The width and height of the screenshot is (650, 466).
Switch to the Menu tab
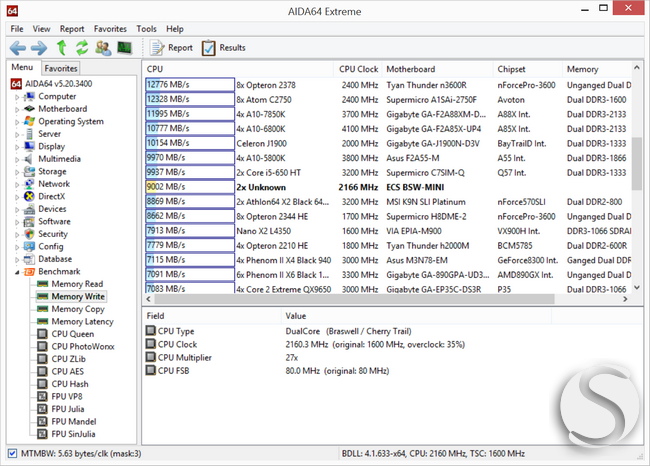pyautogui.click(x=22, y=67)
